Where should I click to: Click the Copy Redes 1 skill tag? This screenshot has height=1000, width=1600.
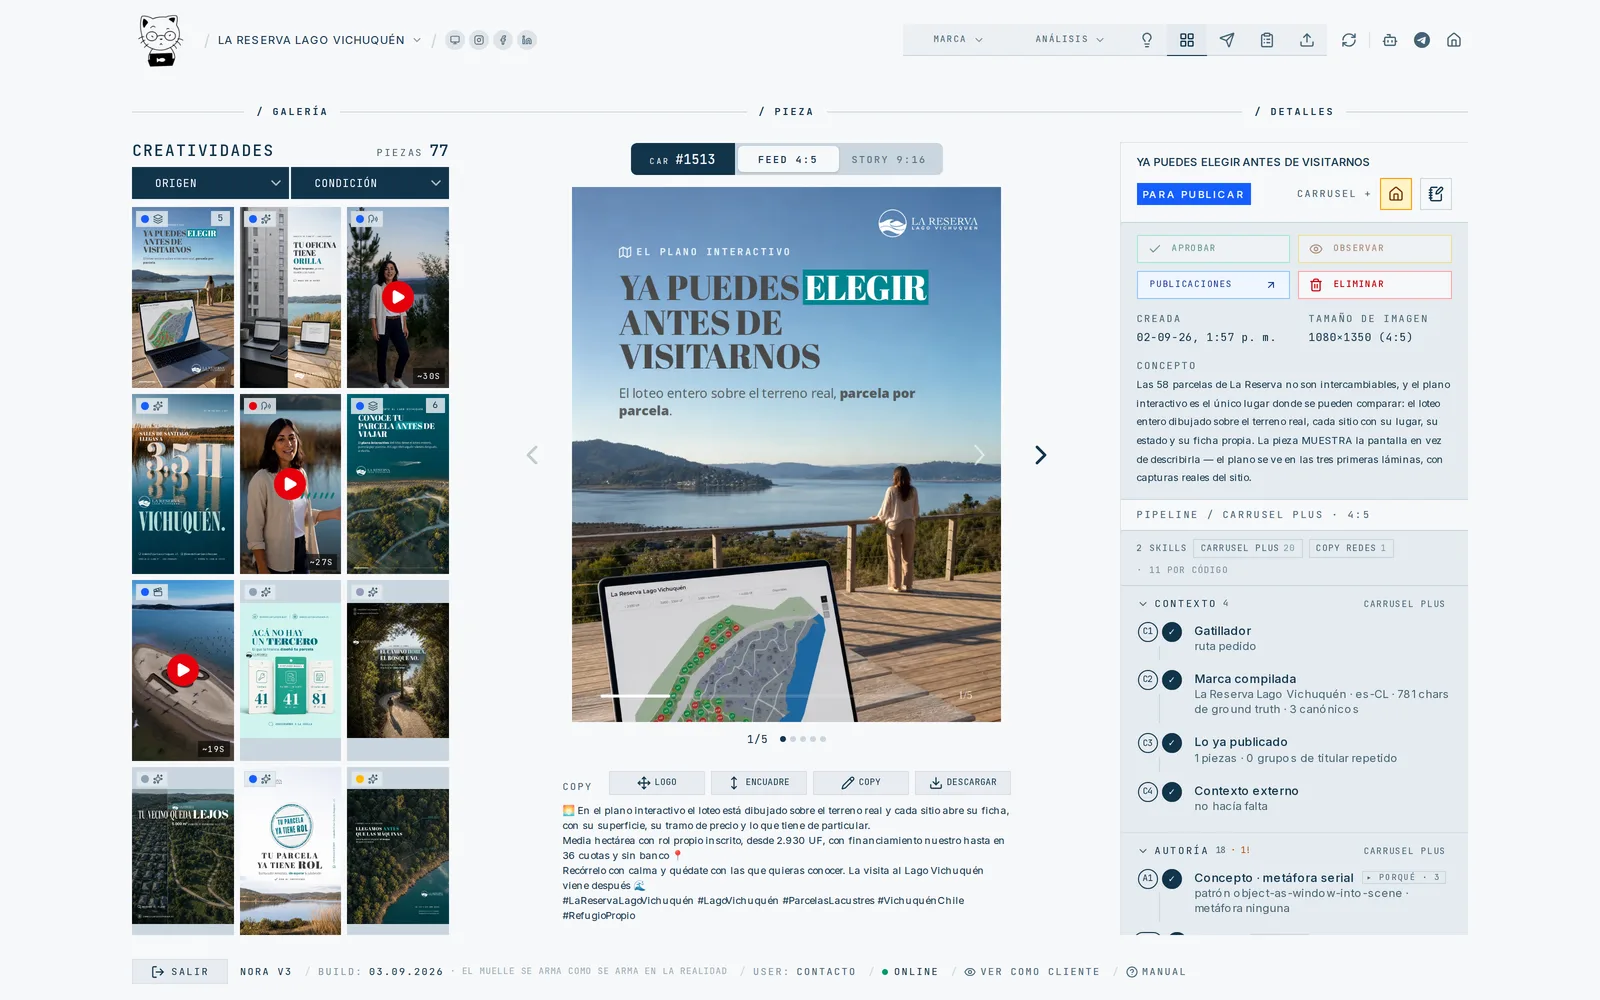pyautogui.click(x=1351, y=548)
